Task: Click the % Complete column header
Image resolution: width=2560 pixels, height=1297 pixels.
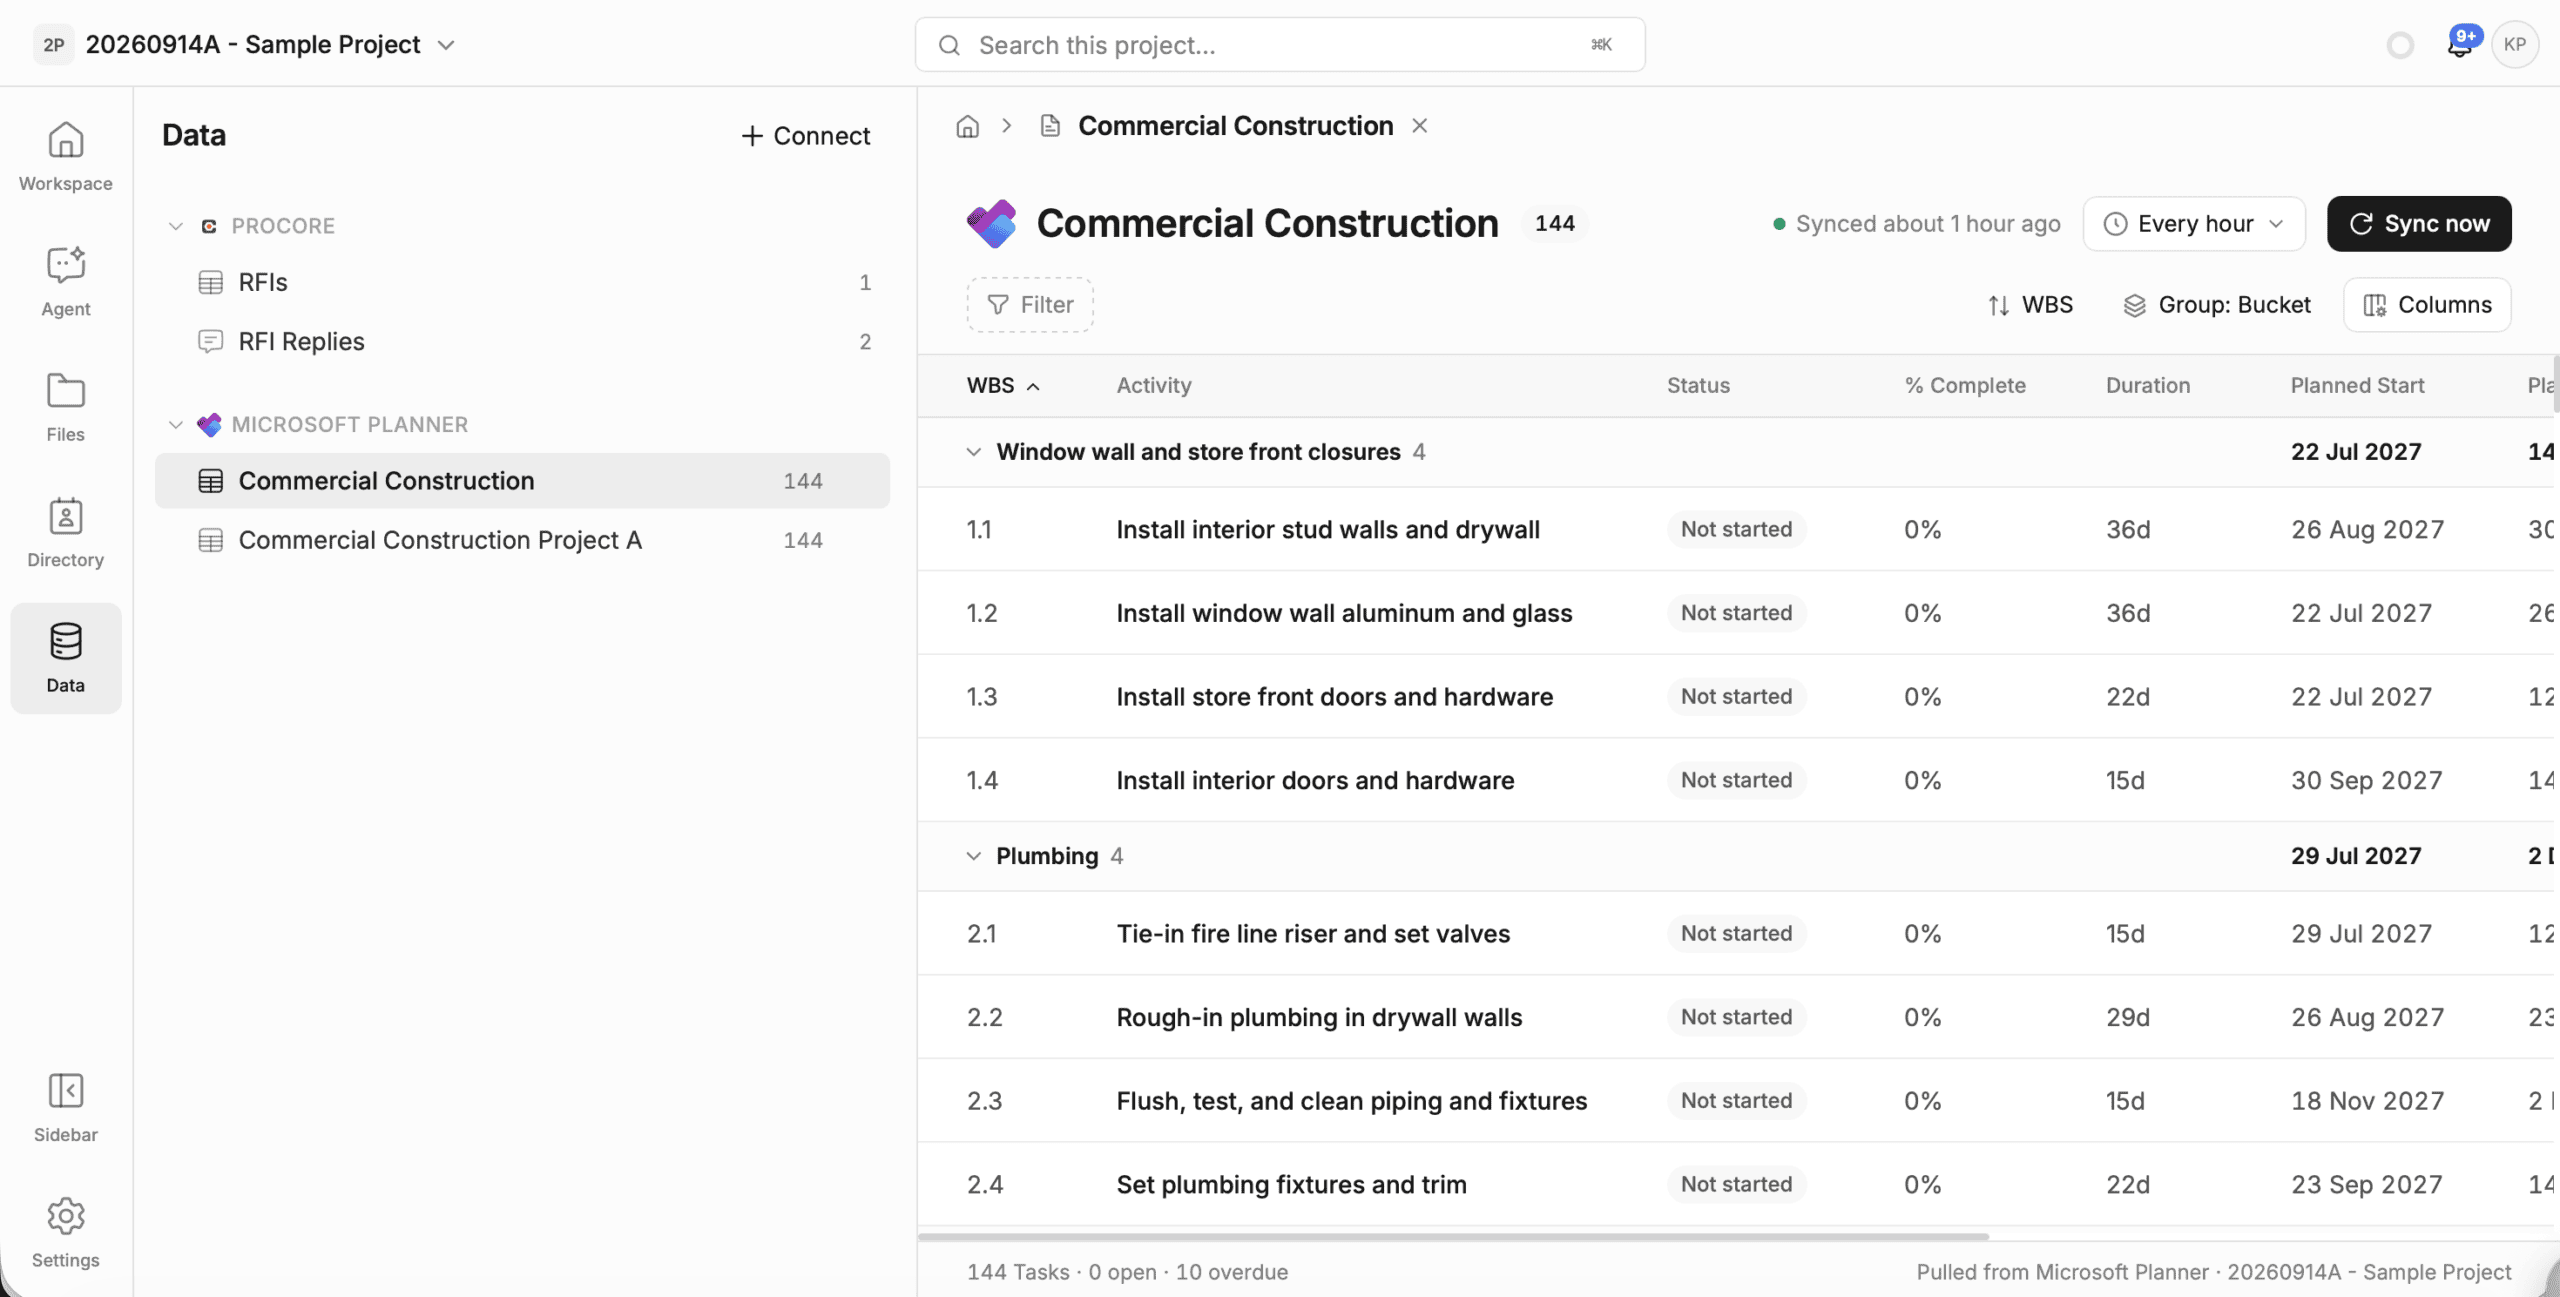Action: point(1964,386)
